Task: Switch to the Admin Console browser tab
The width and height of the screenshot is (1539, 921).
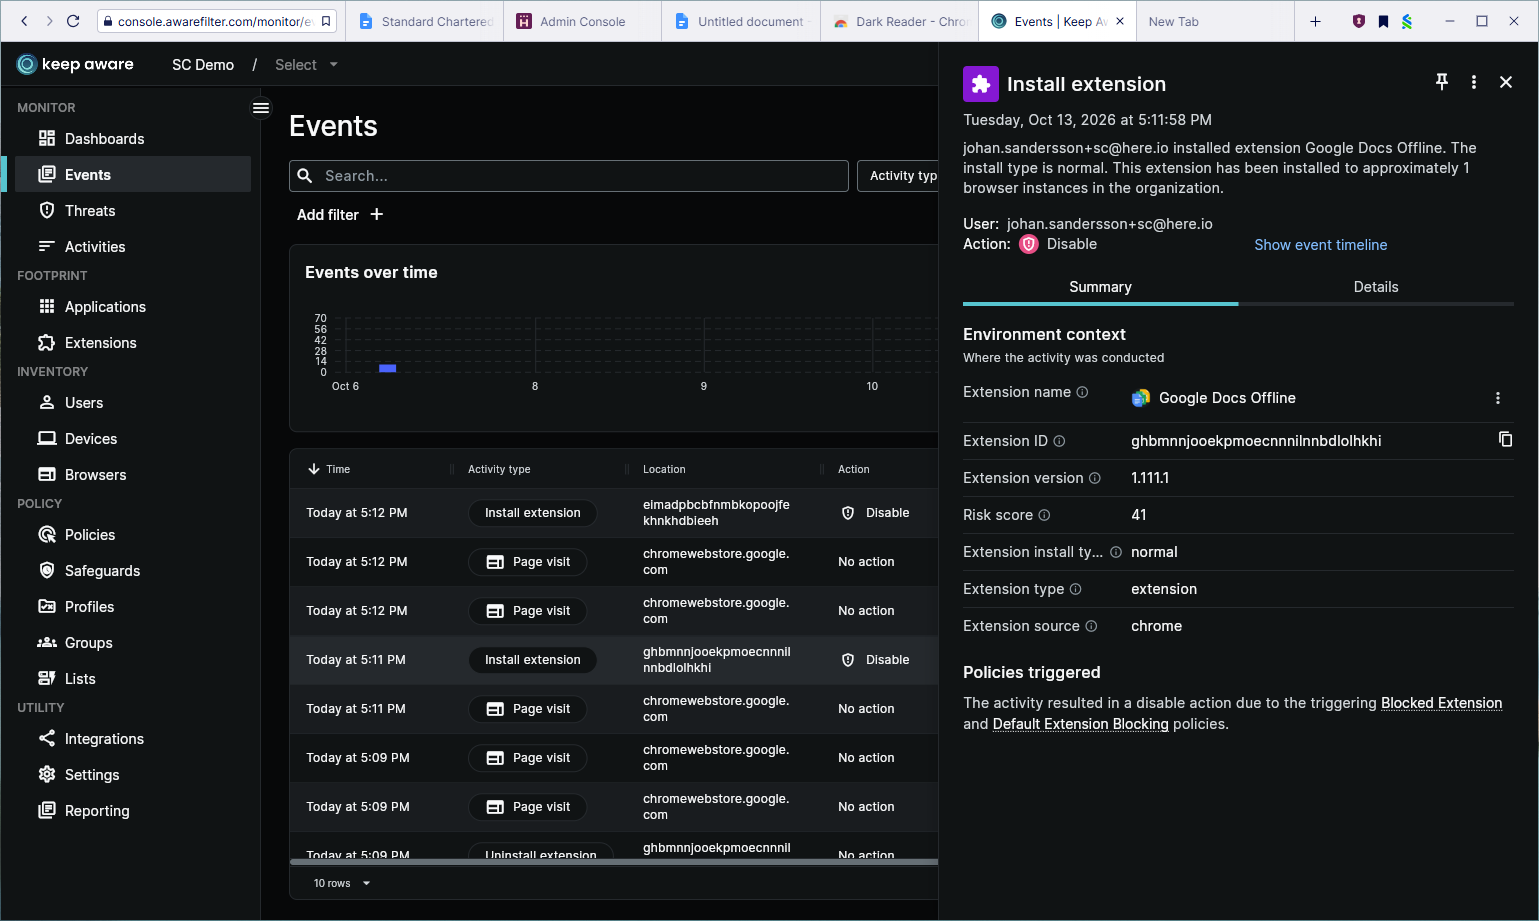Action: (x=582, y=21)
